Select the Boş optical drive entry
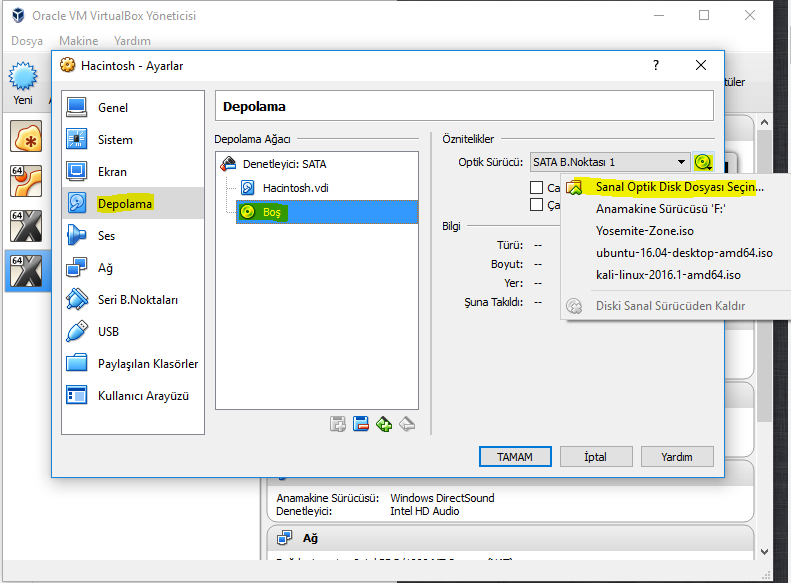Image resolution: width=791 pixels, height=583 pixels. (x=327, y=212)
